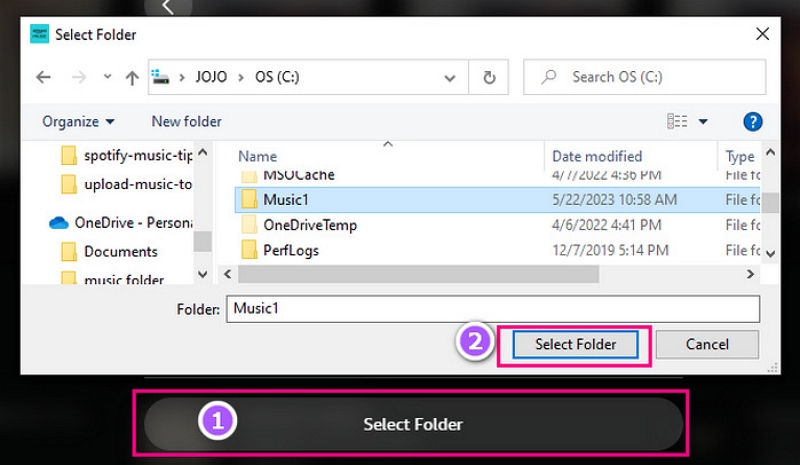Click navigation pane scroll down arrow

203,275
